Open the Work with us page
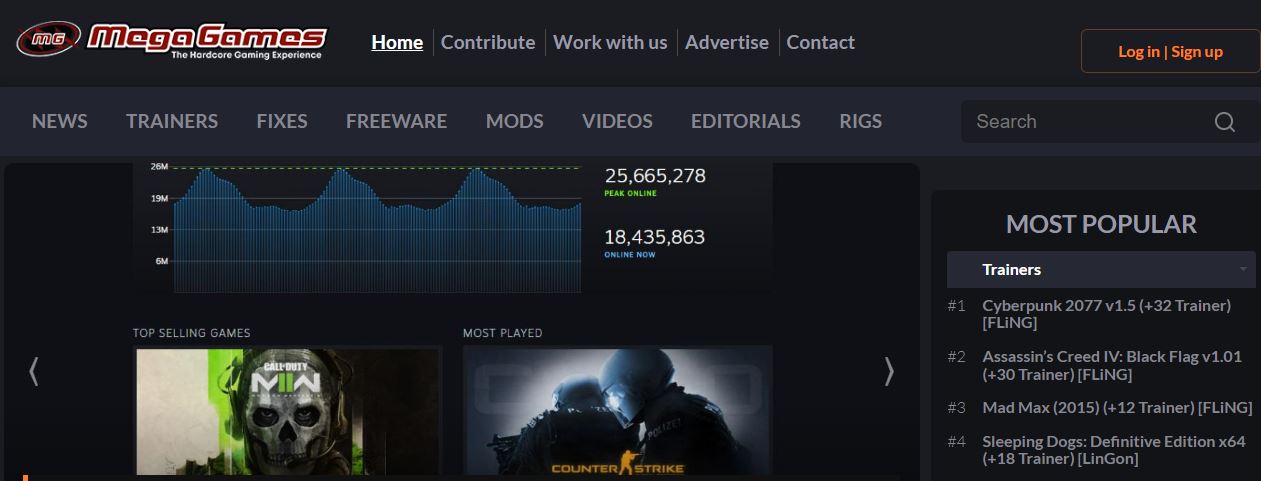The height and width of the screenshot is (481, 1261). [x=610, y=42]
